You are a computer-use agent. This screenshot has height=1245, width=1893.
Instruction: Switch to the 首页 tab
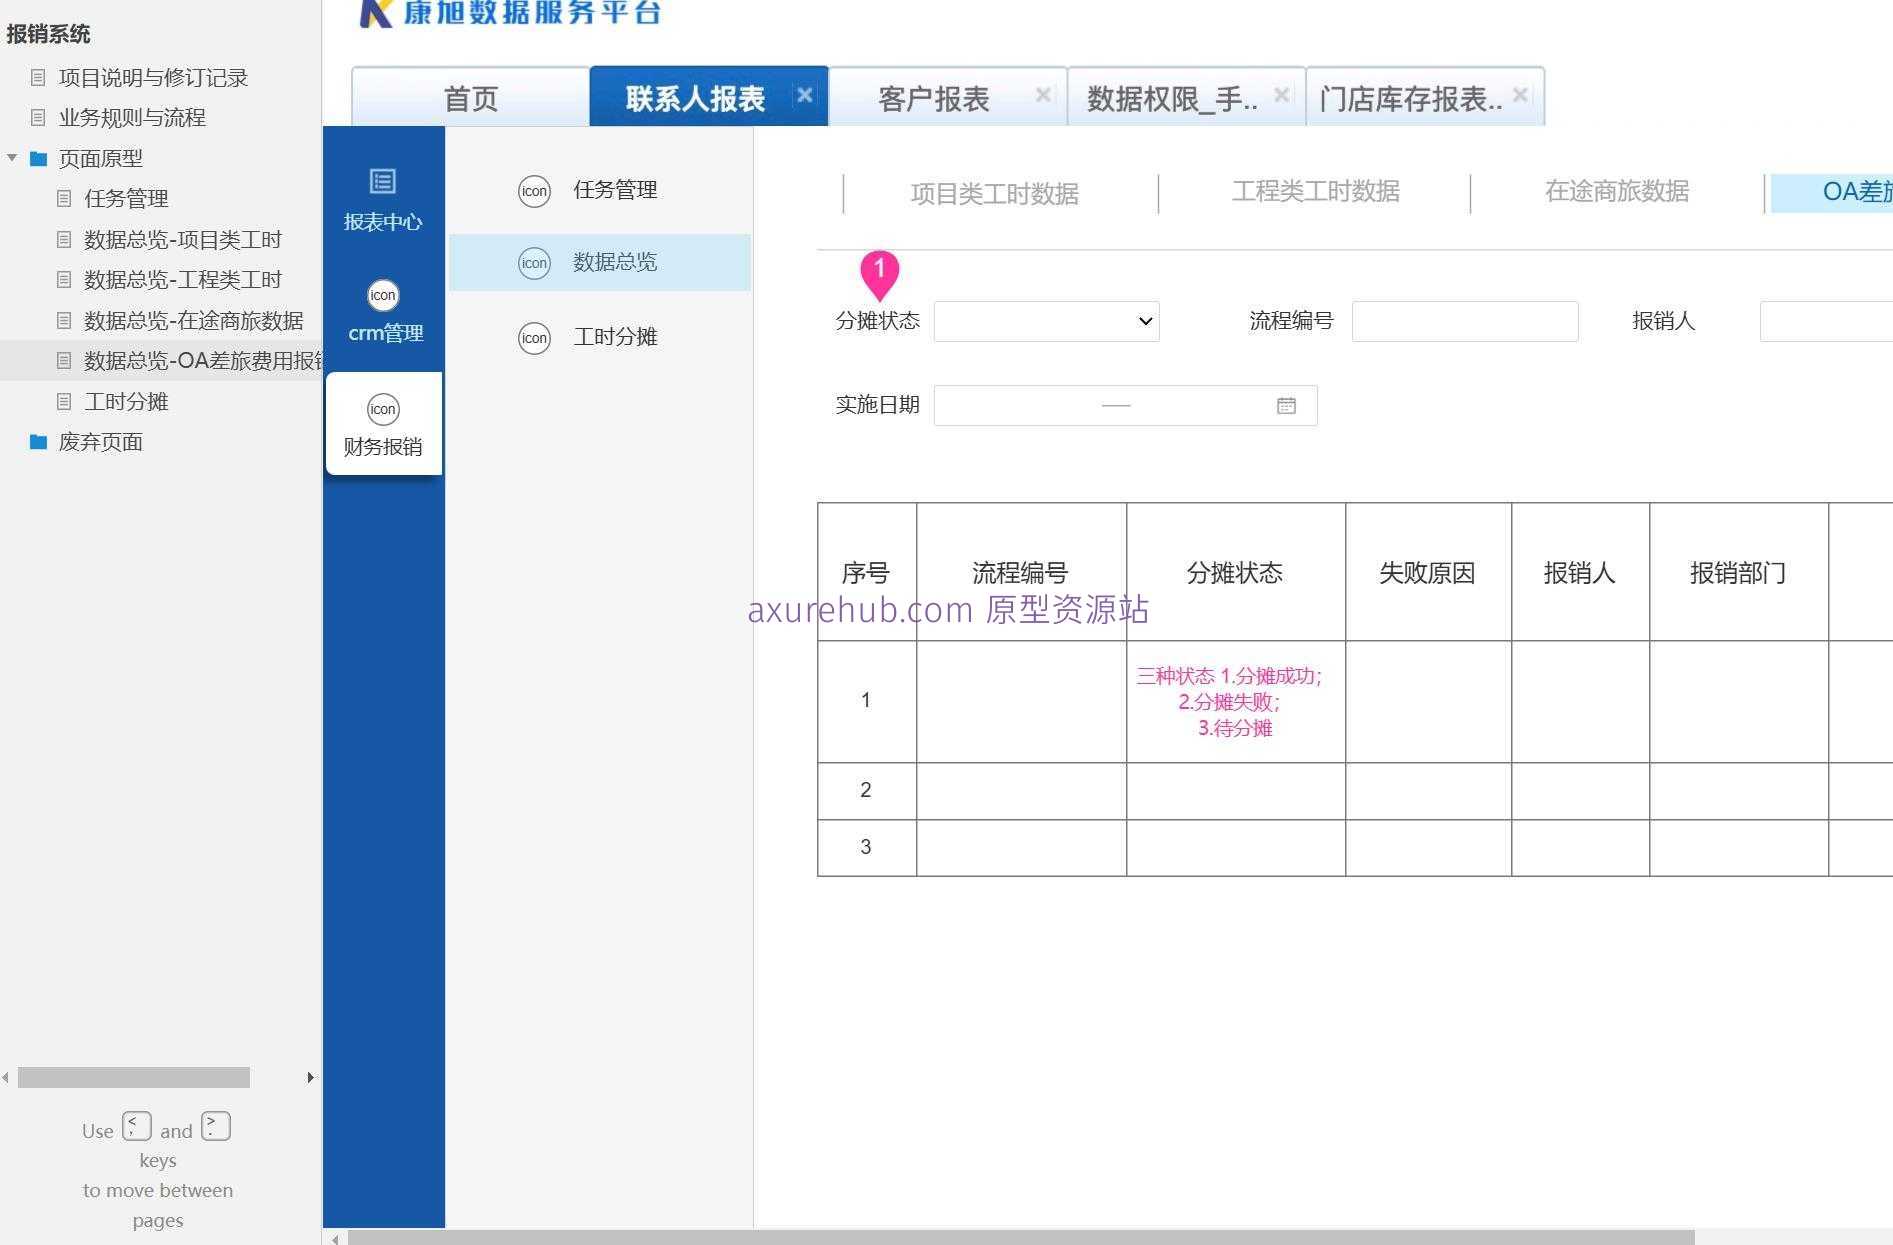pos(471,97)
